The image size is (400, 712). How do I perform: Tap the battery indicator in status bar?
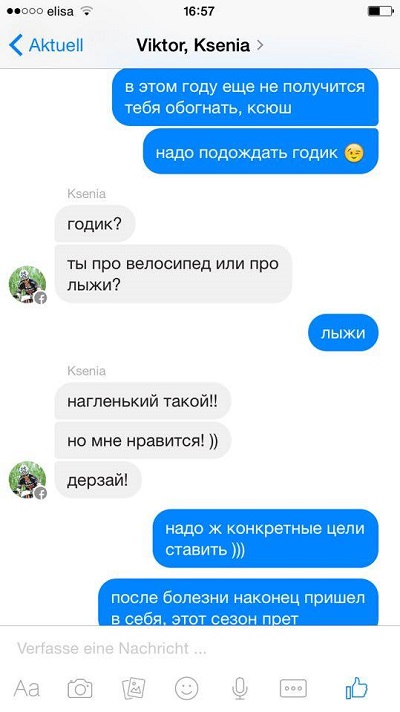[380, 11]
